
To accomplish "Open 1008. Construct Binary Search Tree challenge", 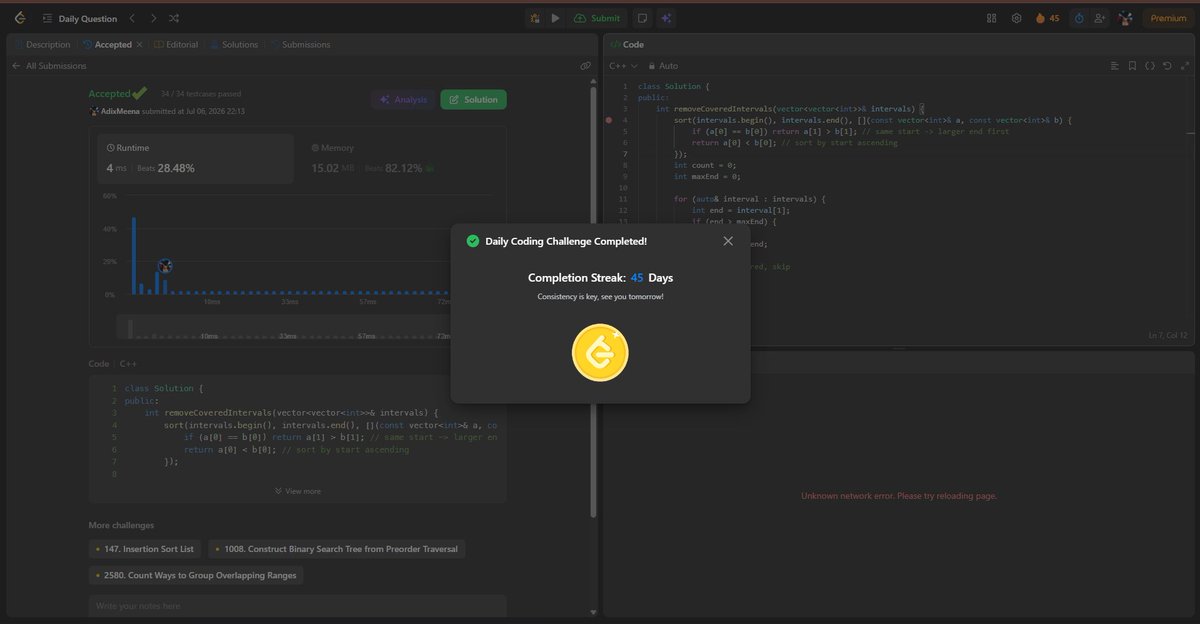I will (x=337, y=549).
